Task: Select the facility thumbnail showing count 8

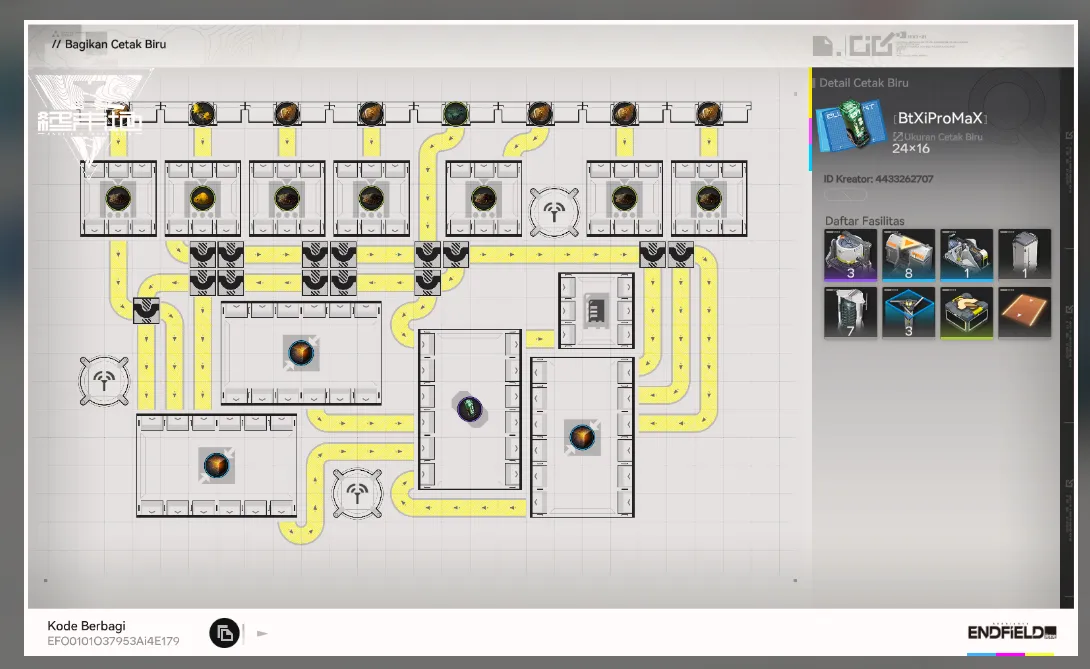Action: point(908,255)
